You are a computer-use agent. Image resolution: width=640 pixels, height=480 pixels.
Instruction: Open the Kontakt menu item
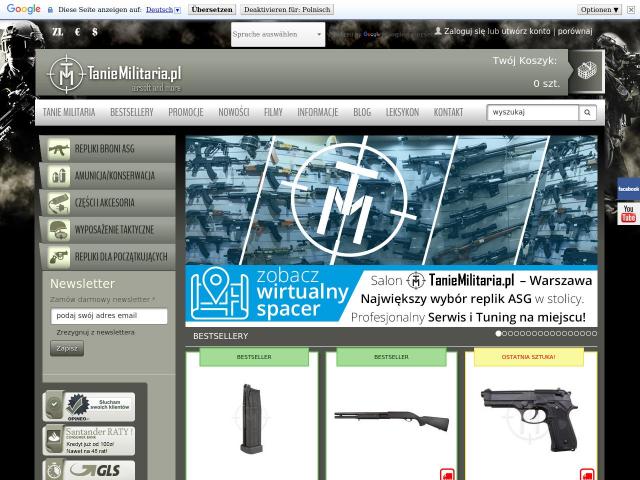(449, 112)
